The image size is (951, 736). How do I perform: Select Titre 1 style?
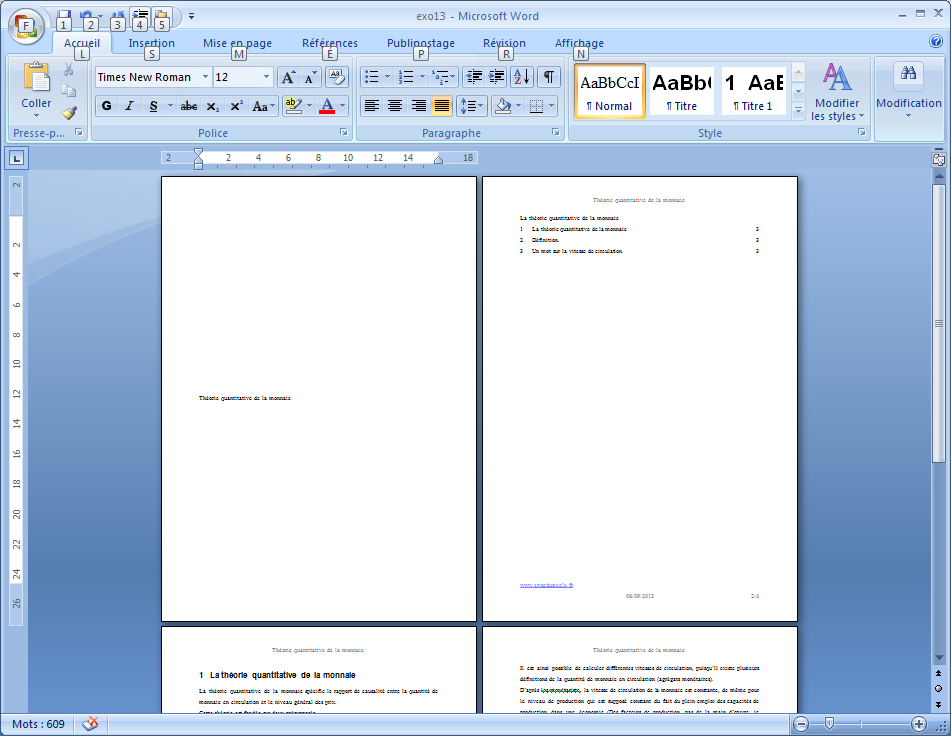tap(753, 91)
